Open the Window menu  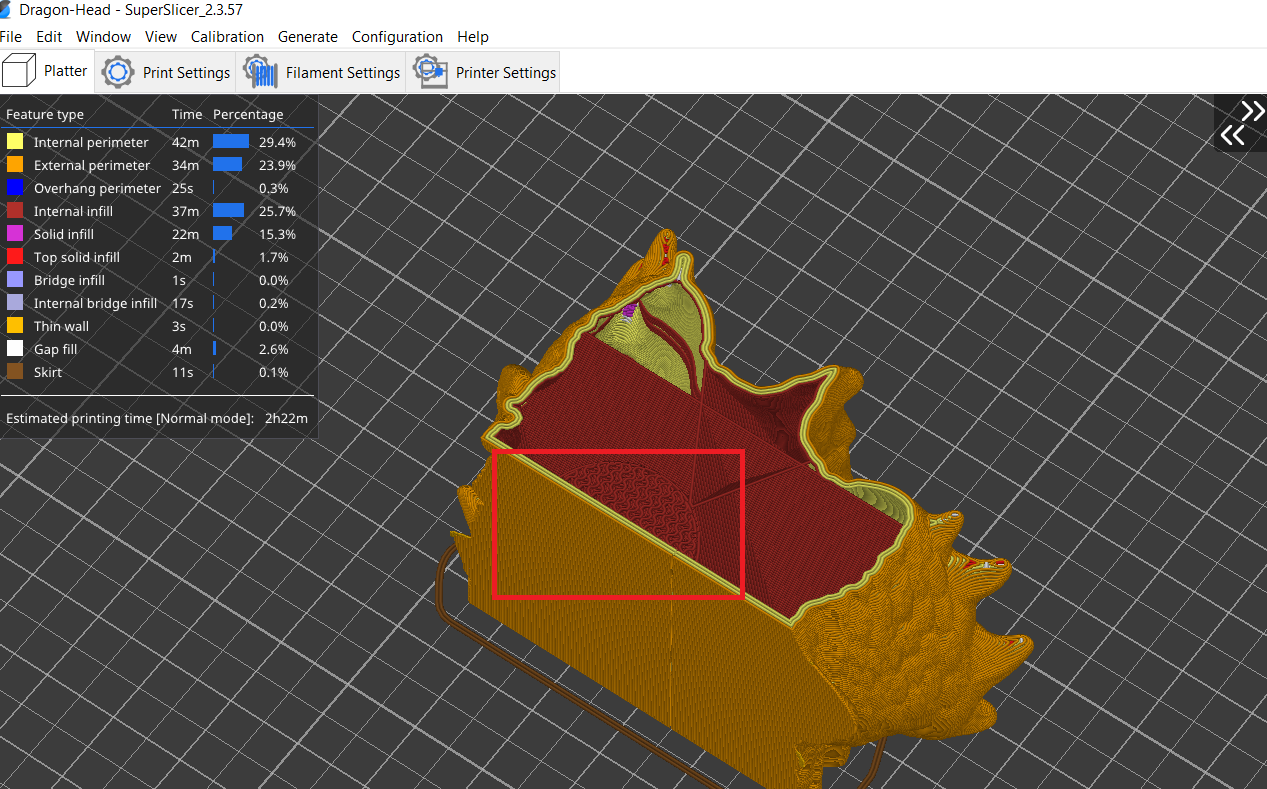(x=103, y=37)
